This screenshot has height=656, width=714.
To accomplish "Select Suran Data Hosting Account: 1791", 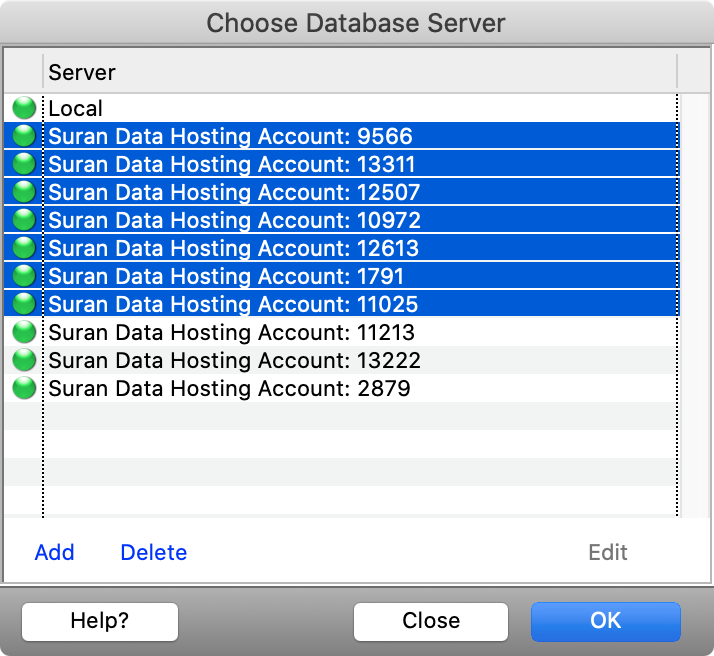I will point(226,276).
